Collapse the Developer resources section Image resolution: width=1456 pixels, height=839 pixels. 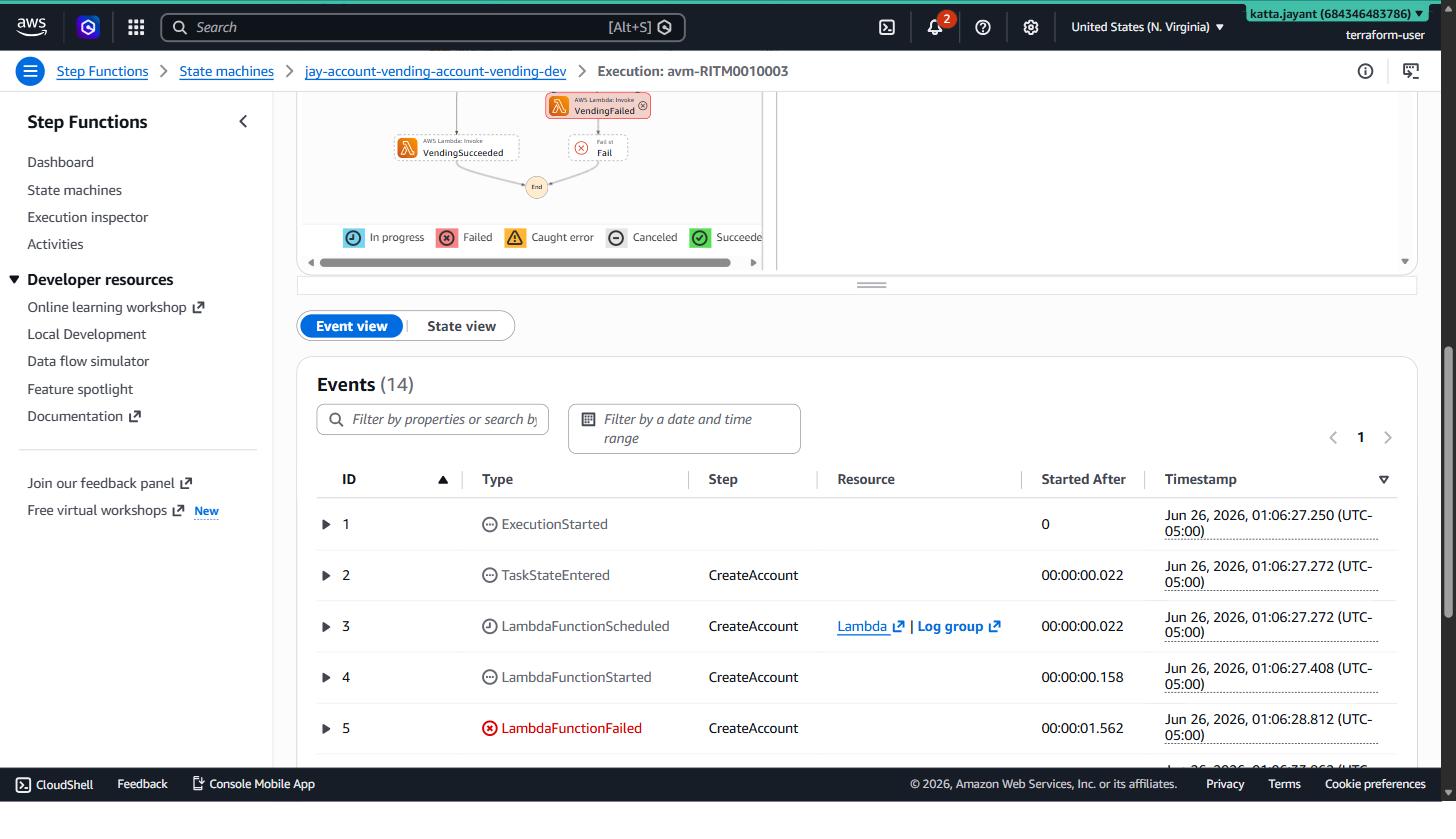(14, 279)
